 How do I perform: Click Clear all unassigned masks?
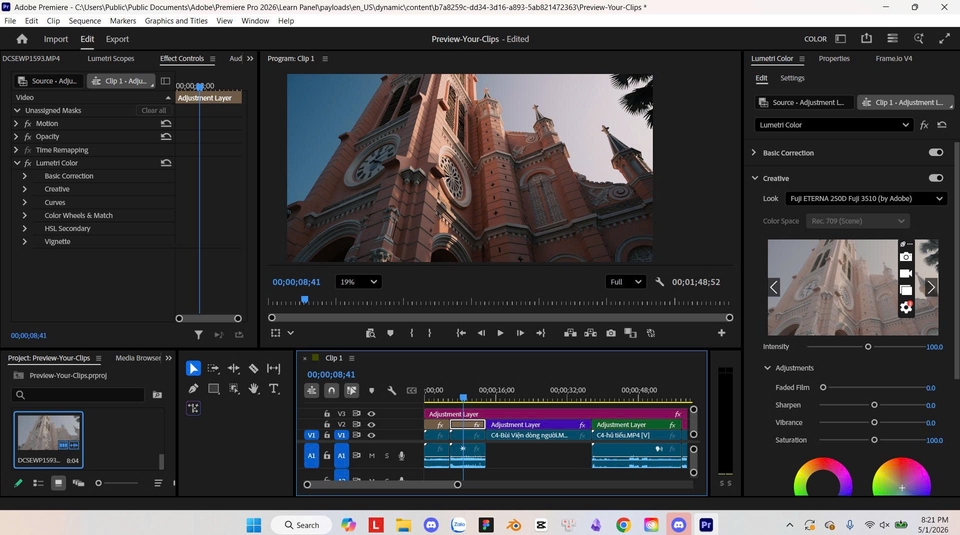coord(154,111)
